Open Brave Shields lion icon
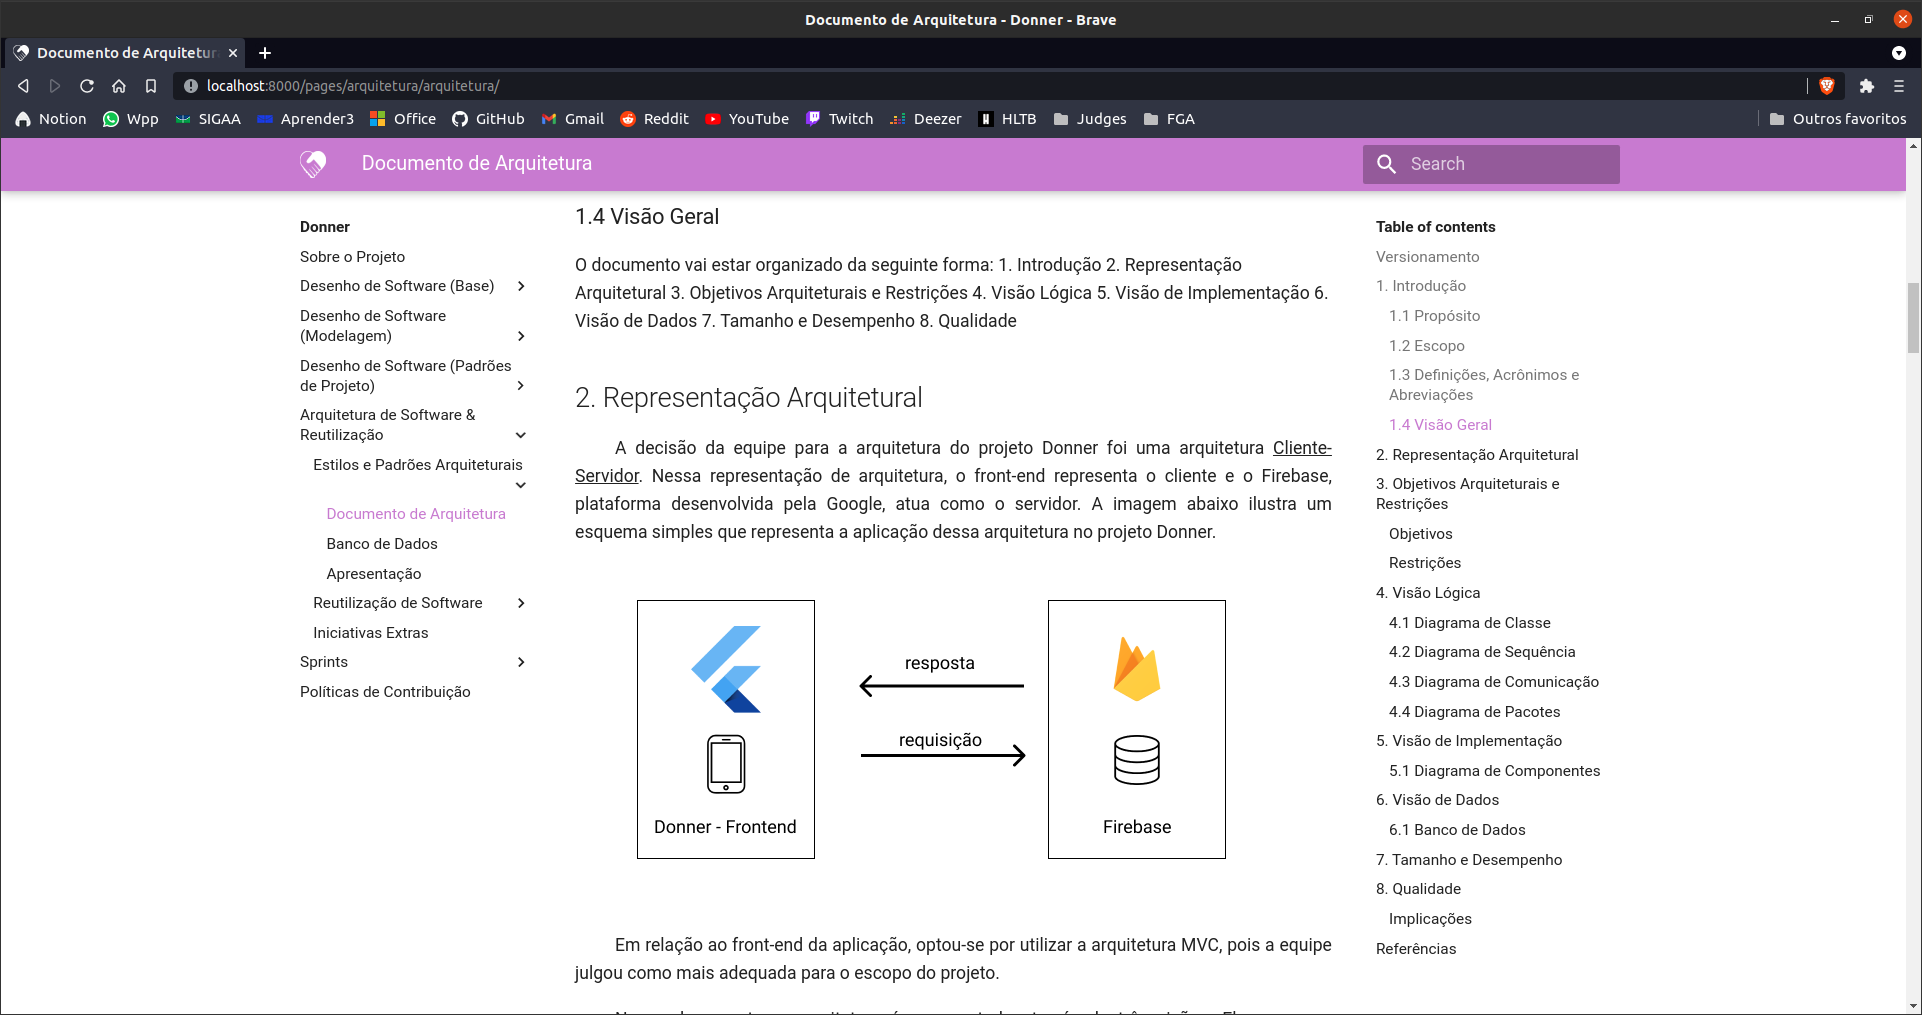1922x1015 pixels. click(x=1827, y=86)
